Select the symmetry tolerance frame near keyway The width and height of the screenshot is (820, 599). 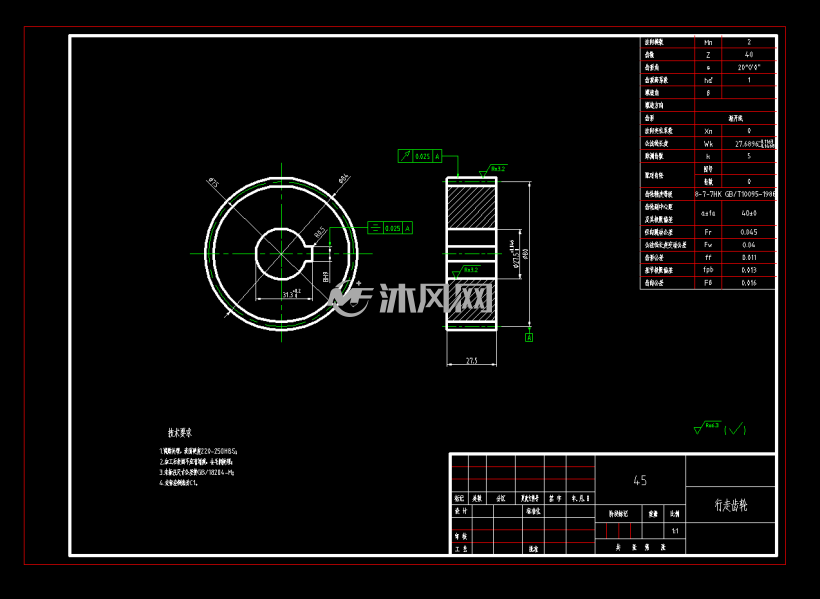click(390, 228)
